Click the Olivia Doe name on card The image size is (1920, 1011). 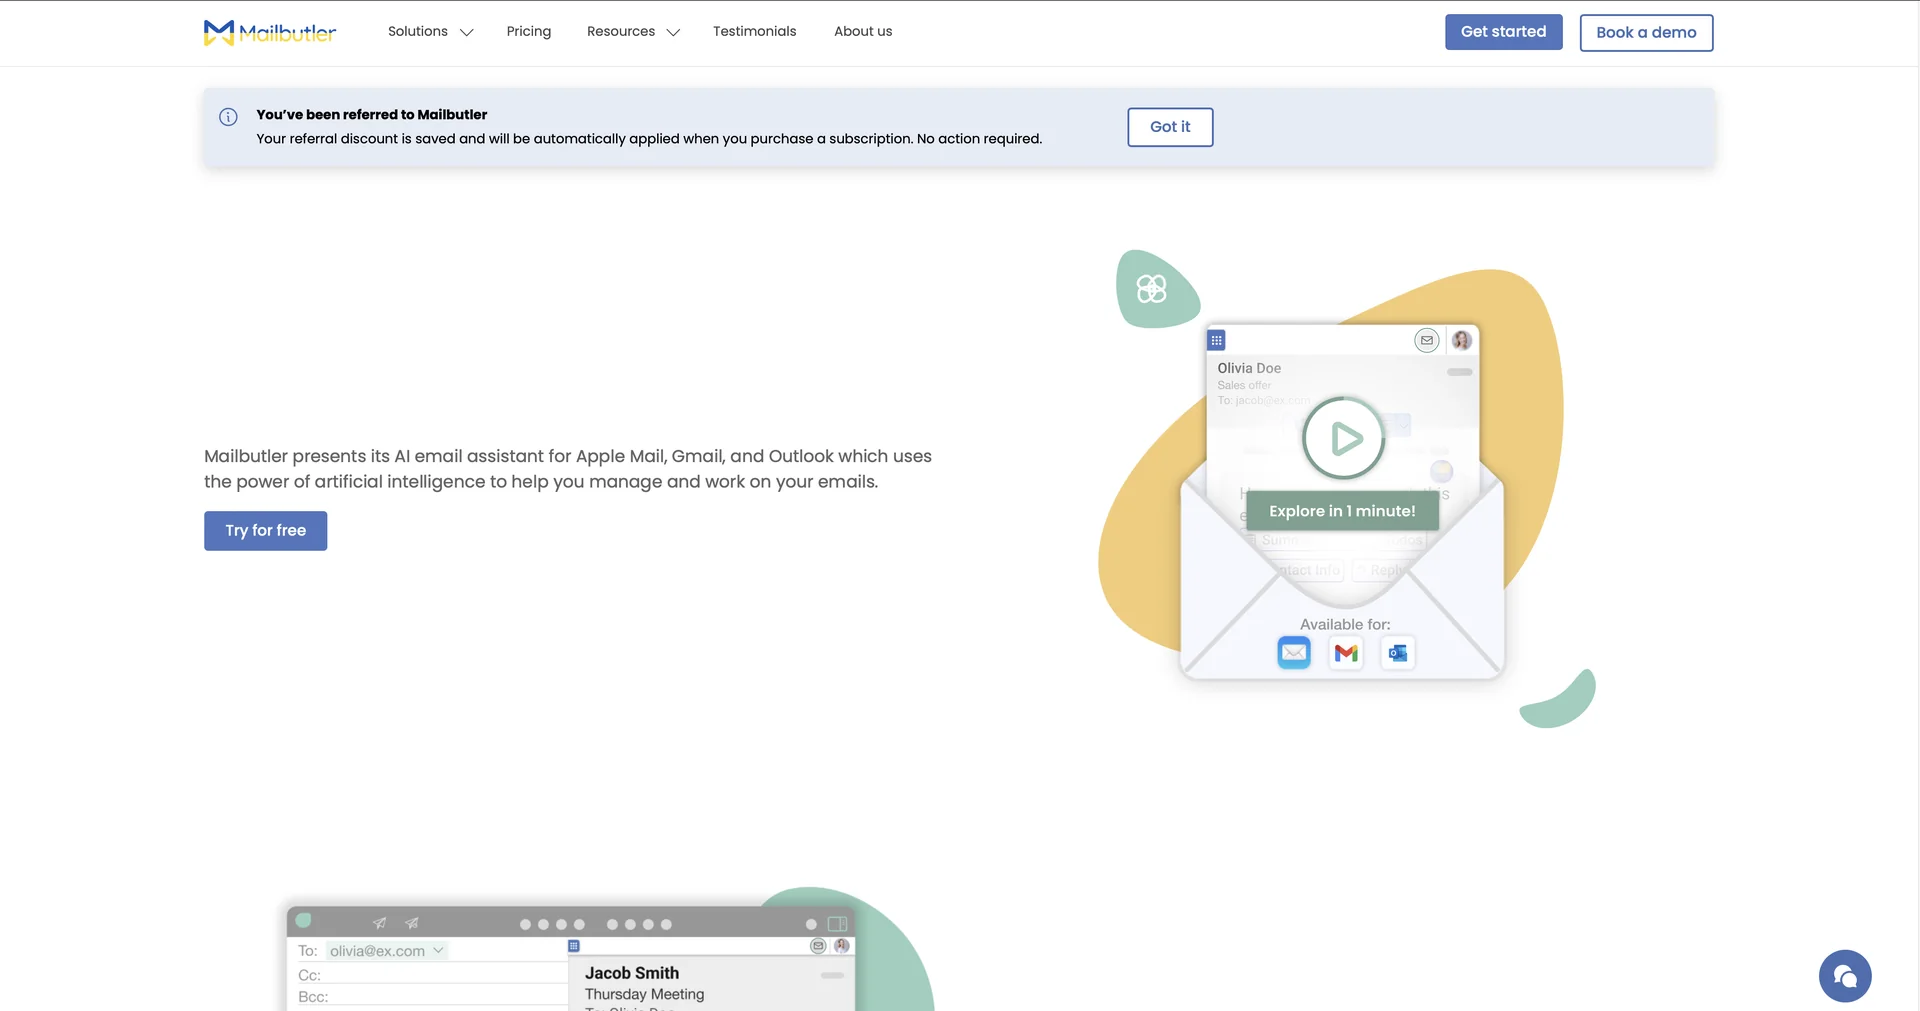coord(1249,368)
